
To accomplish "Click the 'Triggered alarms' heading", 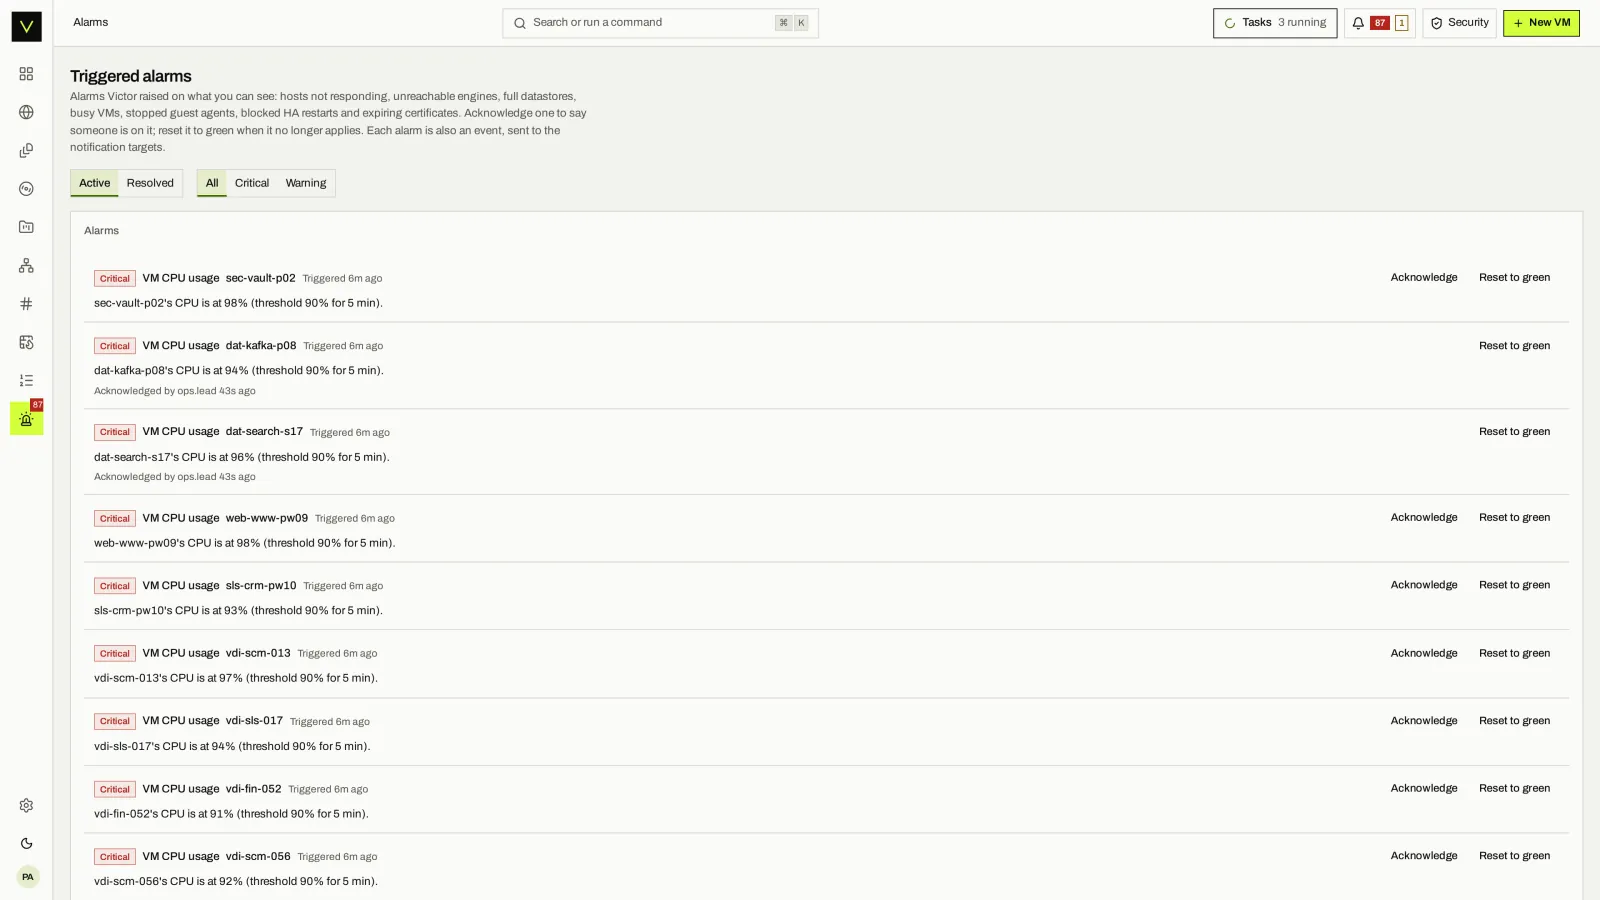I will (x=131, y=76).
